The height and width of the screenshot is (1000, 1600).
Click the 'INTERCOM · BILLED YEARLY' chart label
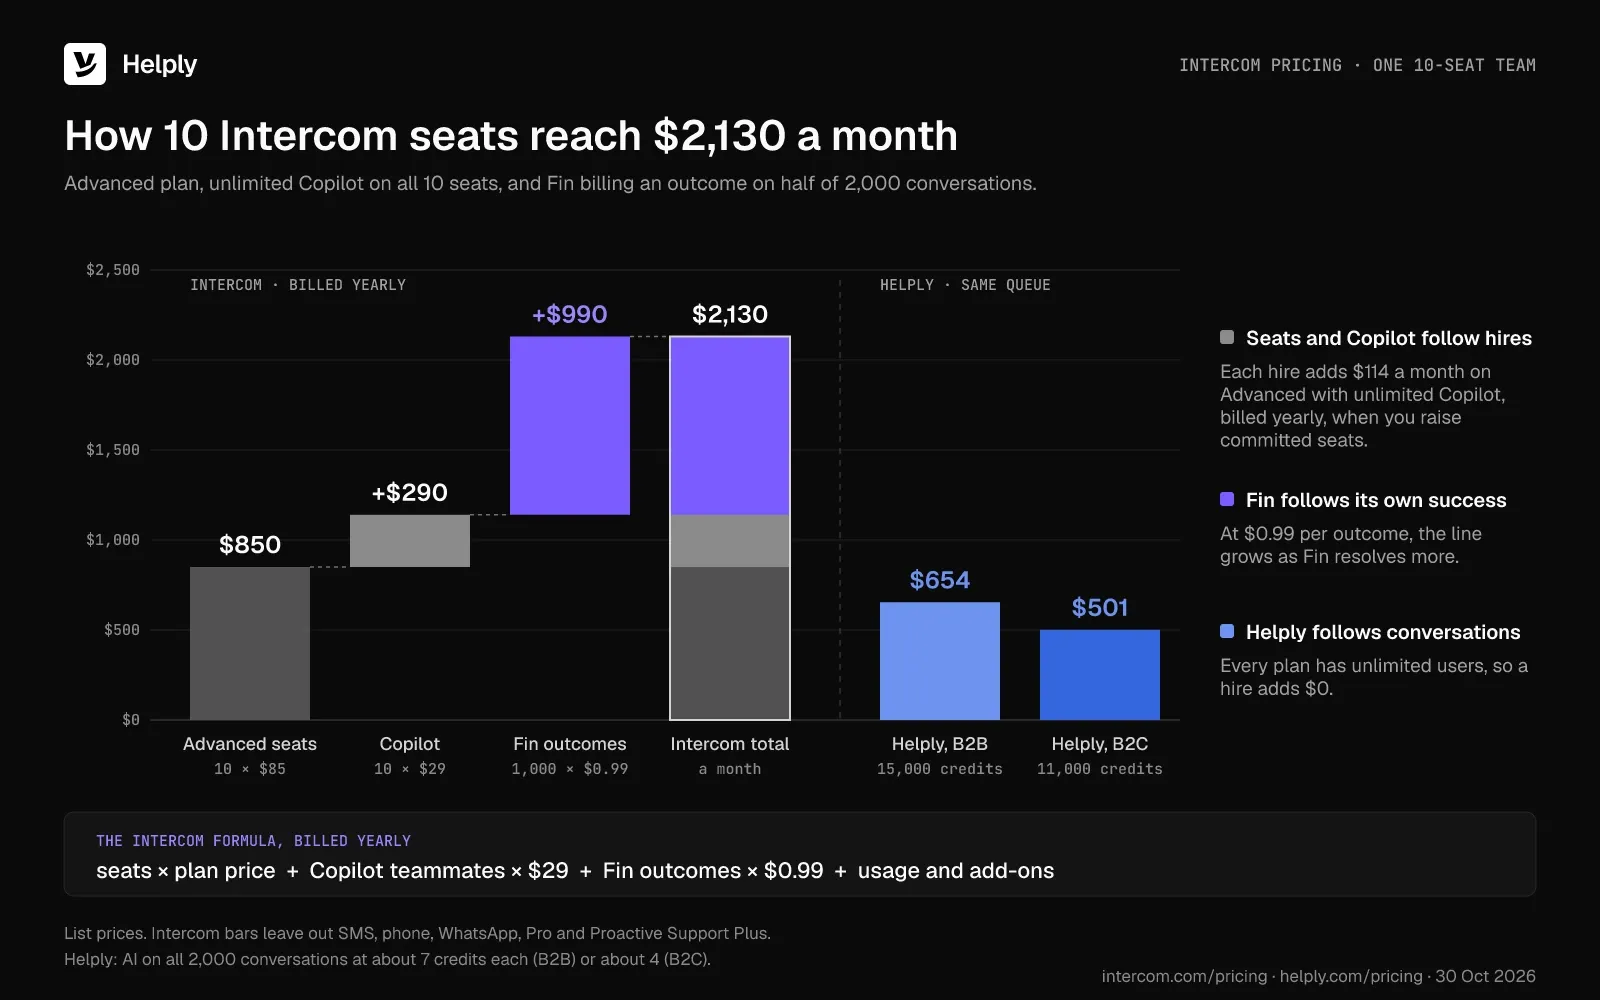coord(298,285)
